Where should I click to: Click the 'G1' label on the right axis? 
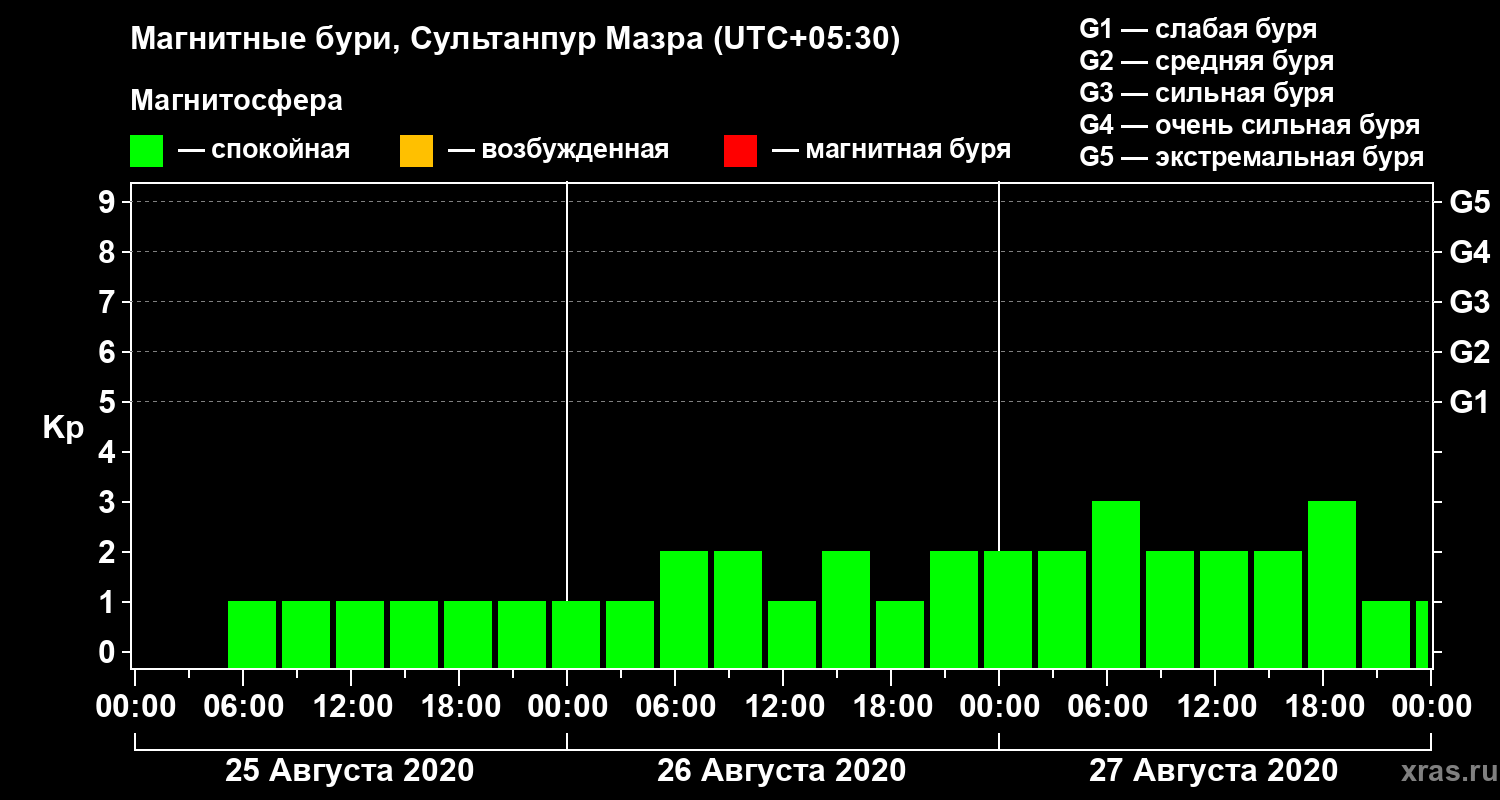point(1469,403)
